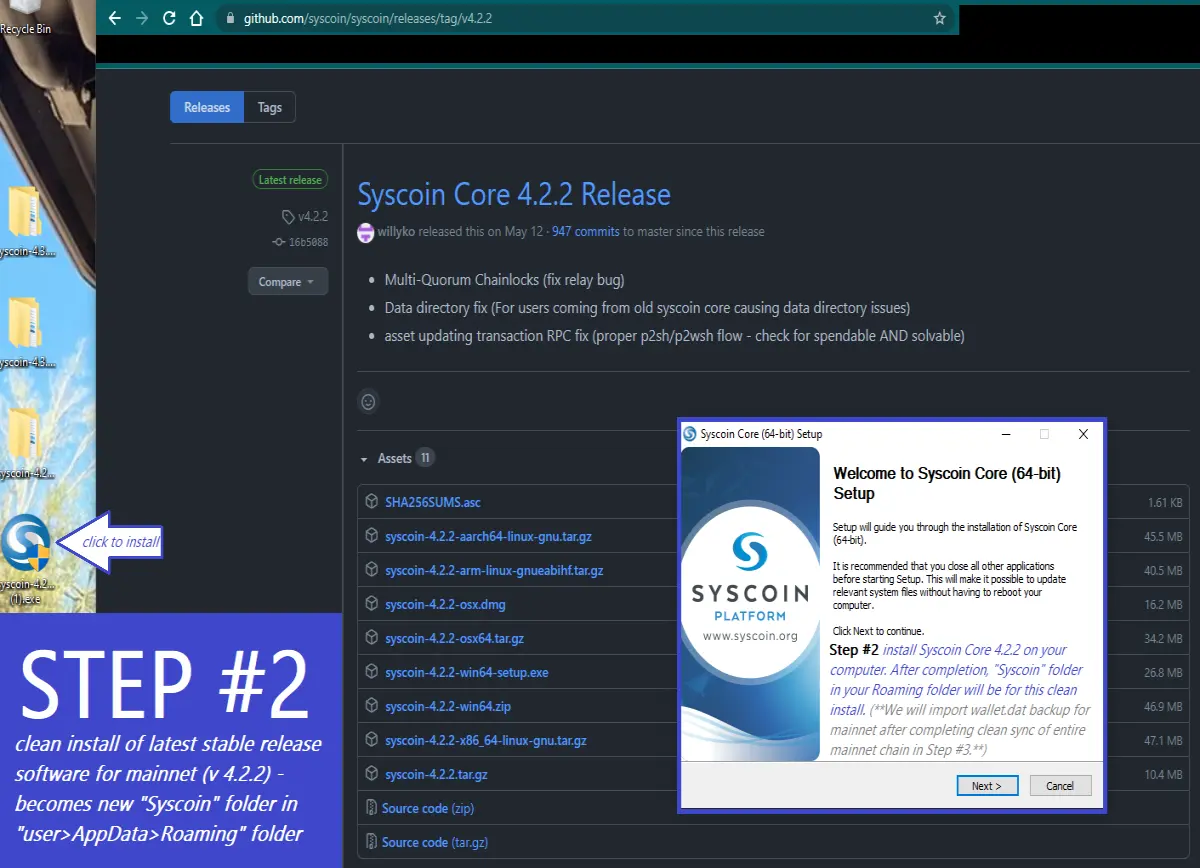Download syscoin-4.2.2-win64.zip
Screen dimensions: 1200x868
click(x=448, y=706)
